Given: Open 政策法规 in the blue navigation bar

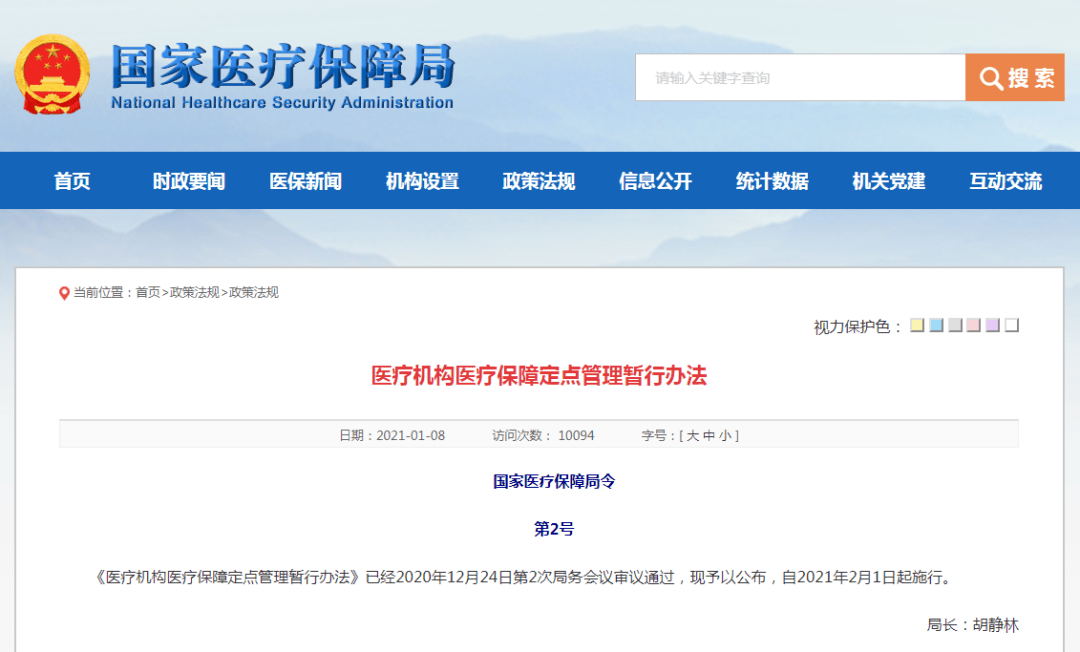Looking at the screenshot, I should (x=539, y=181).
